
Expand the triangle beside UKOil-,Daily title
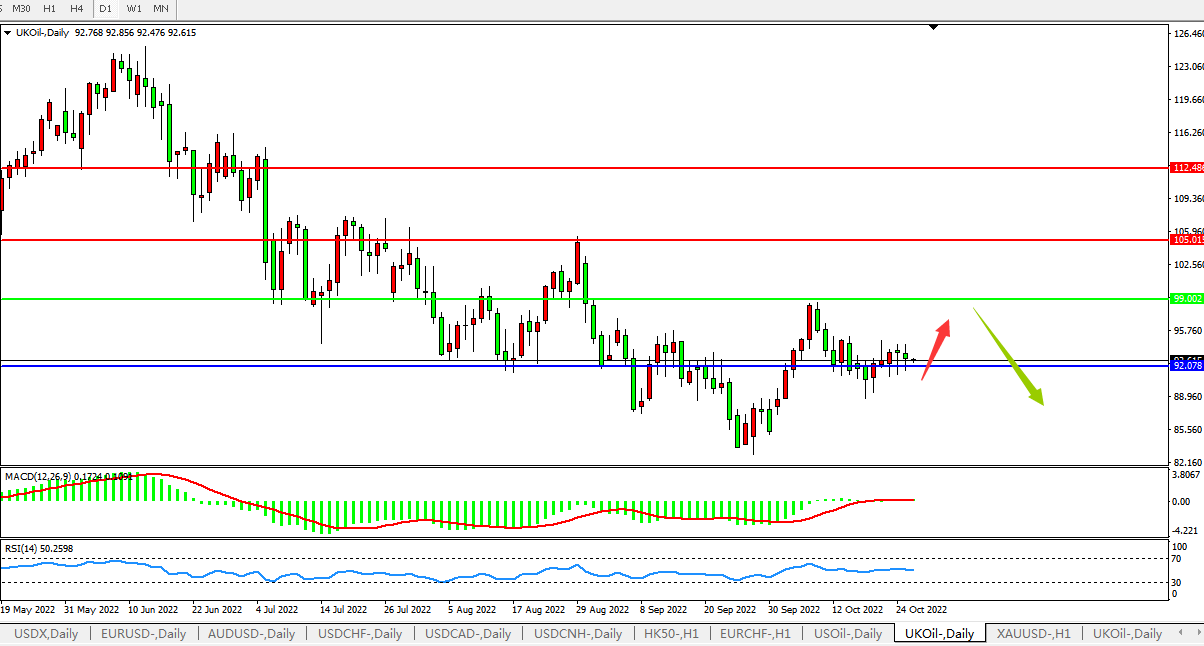pos(9,33)
